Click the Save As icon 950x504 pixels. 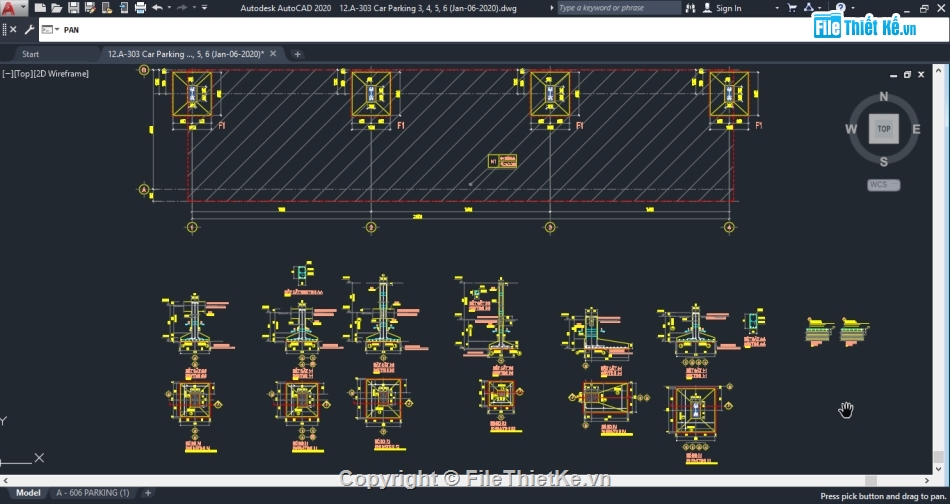pos(90,8)
